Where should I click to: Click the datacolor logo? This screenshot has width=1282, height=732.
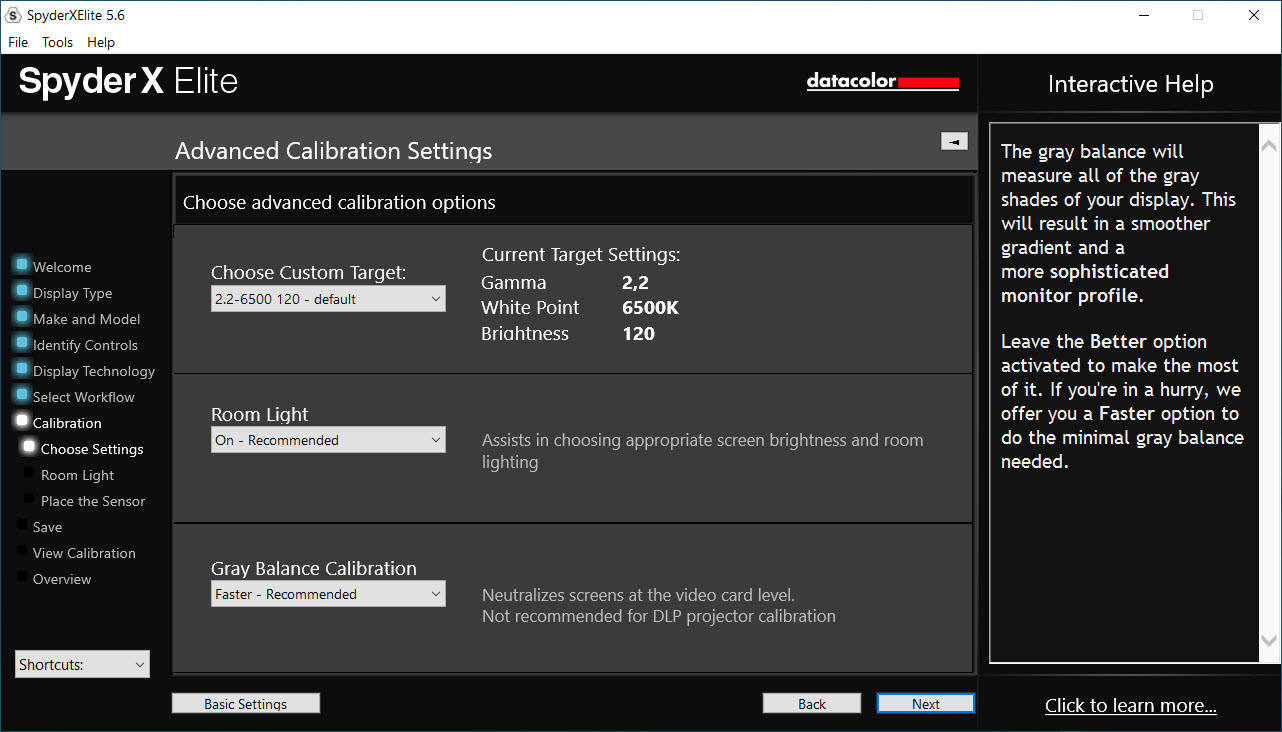point(883,82)
